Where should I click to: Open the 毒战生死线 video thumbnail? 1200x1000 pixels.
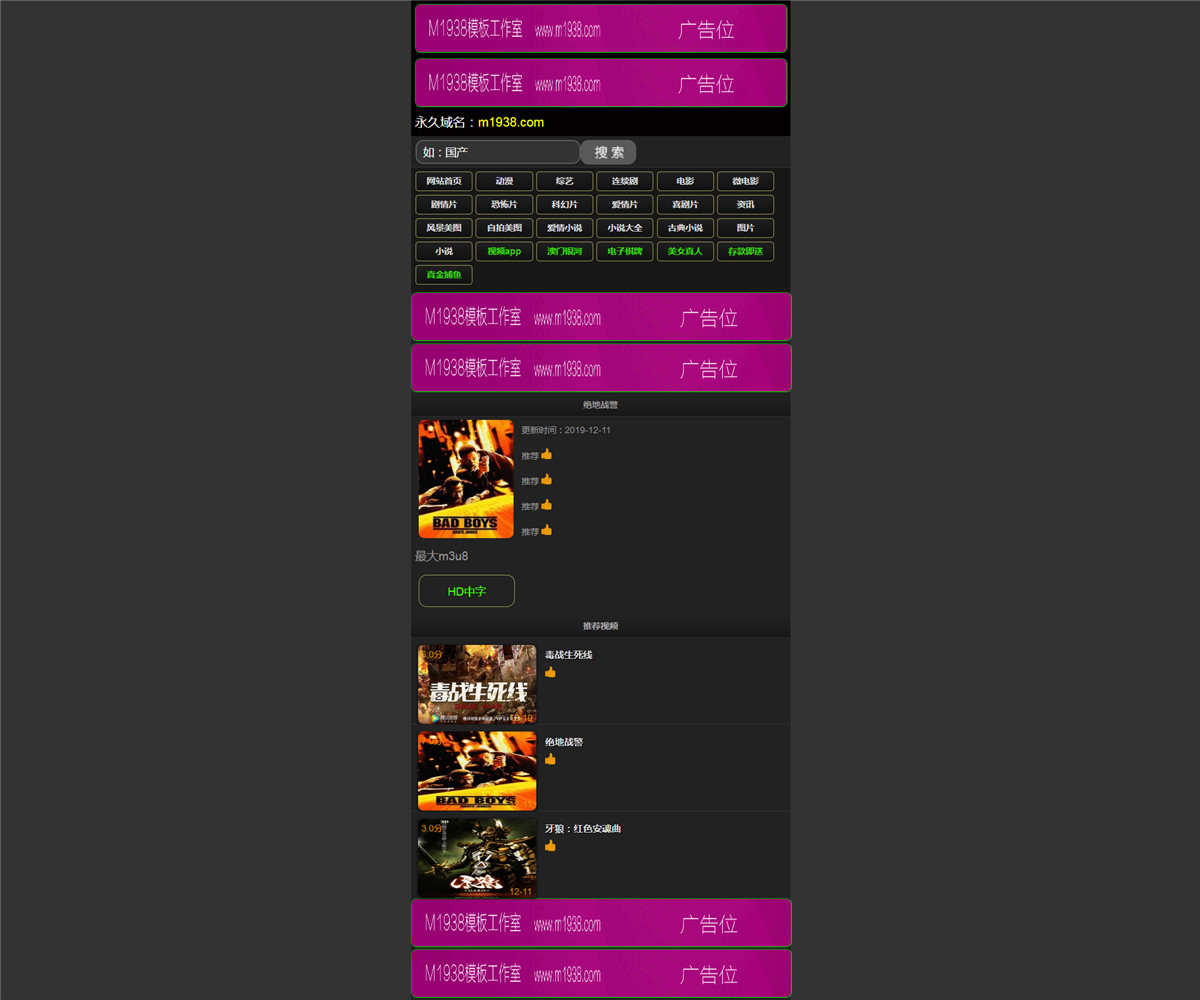tap(477, 684)
